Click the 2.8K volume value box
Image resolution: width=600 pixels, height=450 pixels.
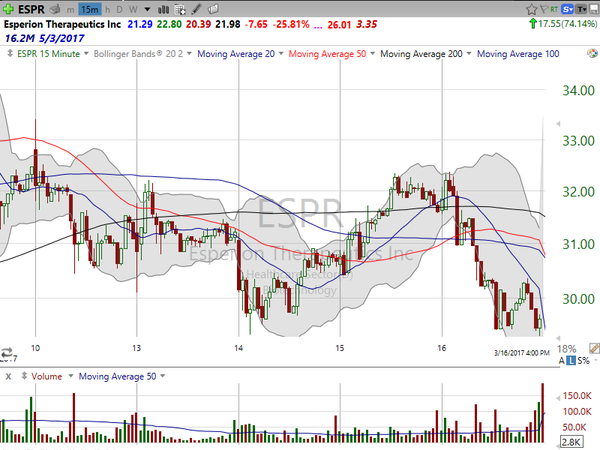pyautogui.click(x=572, y=442)
